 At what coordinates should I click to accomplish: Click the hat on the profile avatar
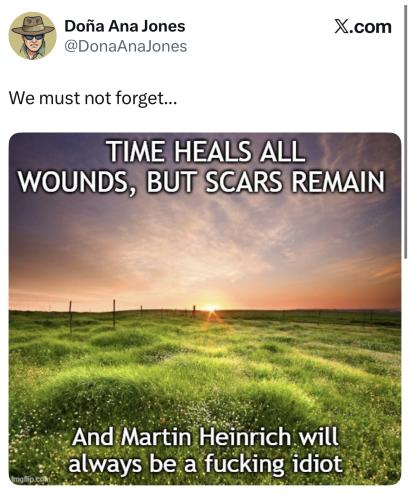coord(33,27)
